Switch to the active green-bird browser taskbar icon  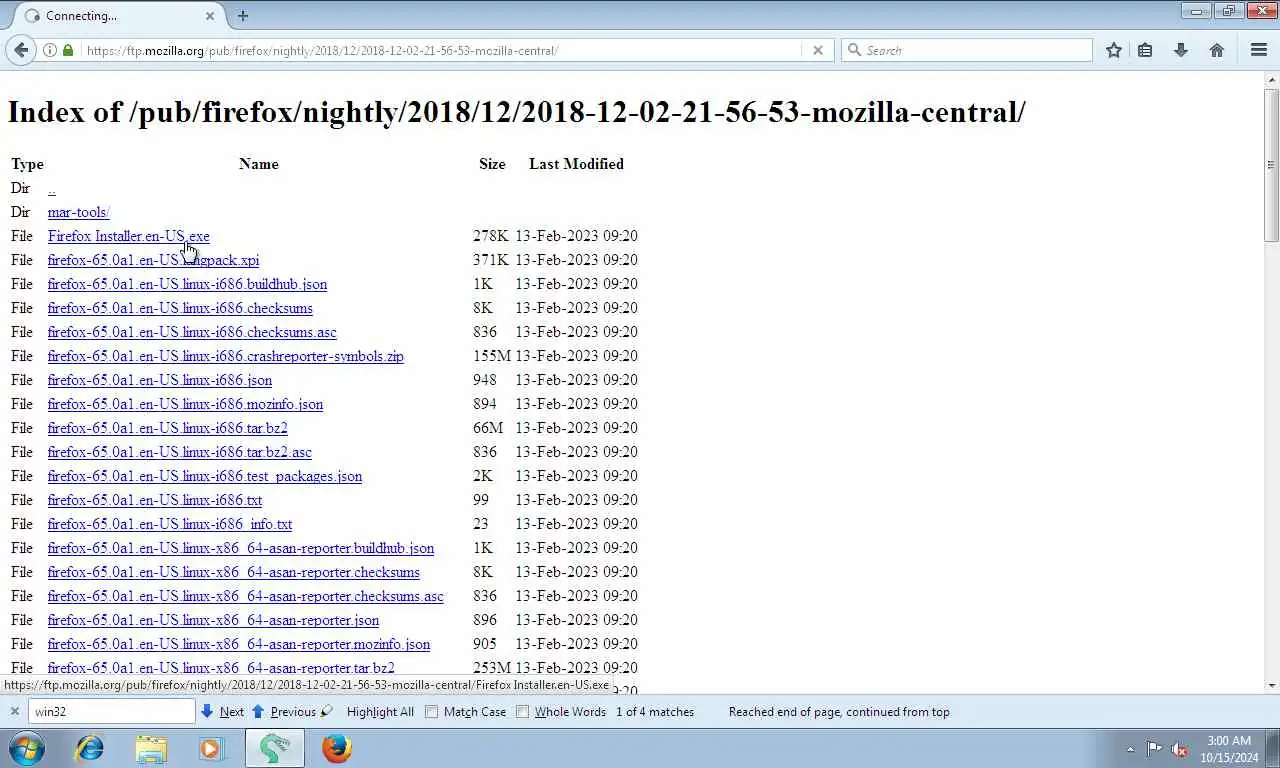(275, 748)
